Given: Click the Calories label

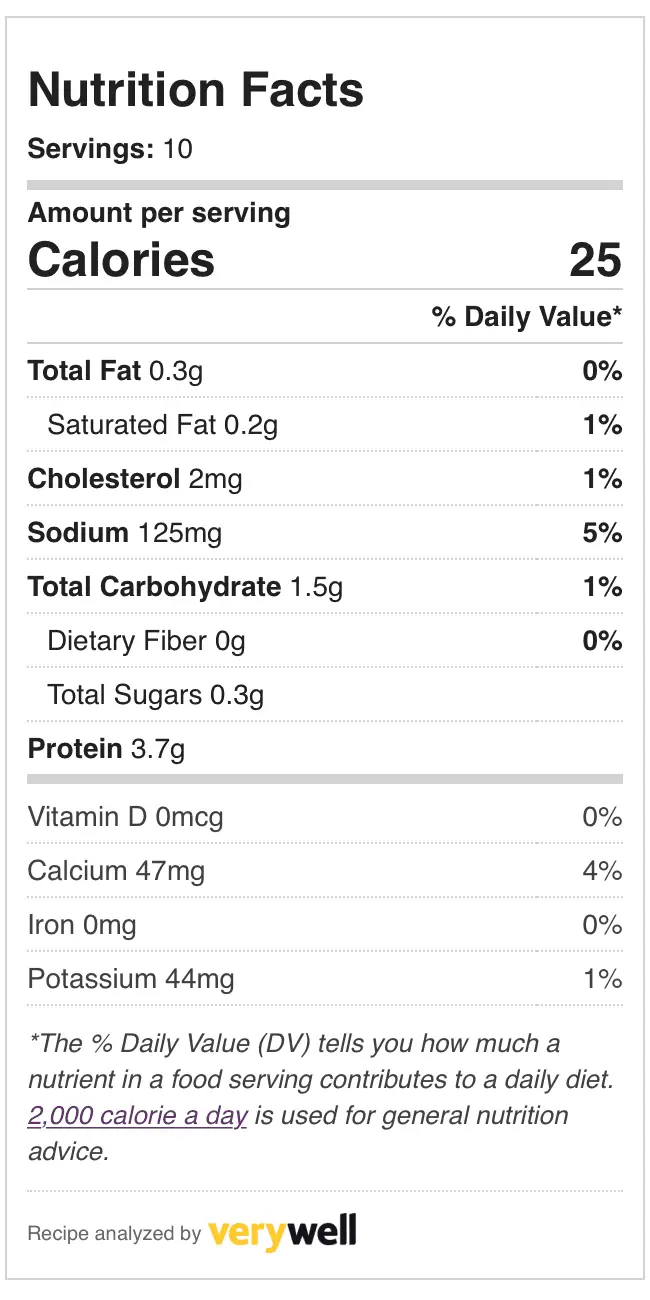Looking at the screenshot, I should 121,260.
